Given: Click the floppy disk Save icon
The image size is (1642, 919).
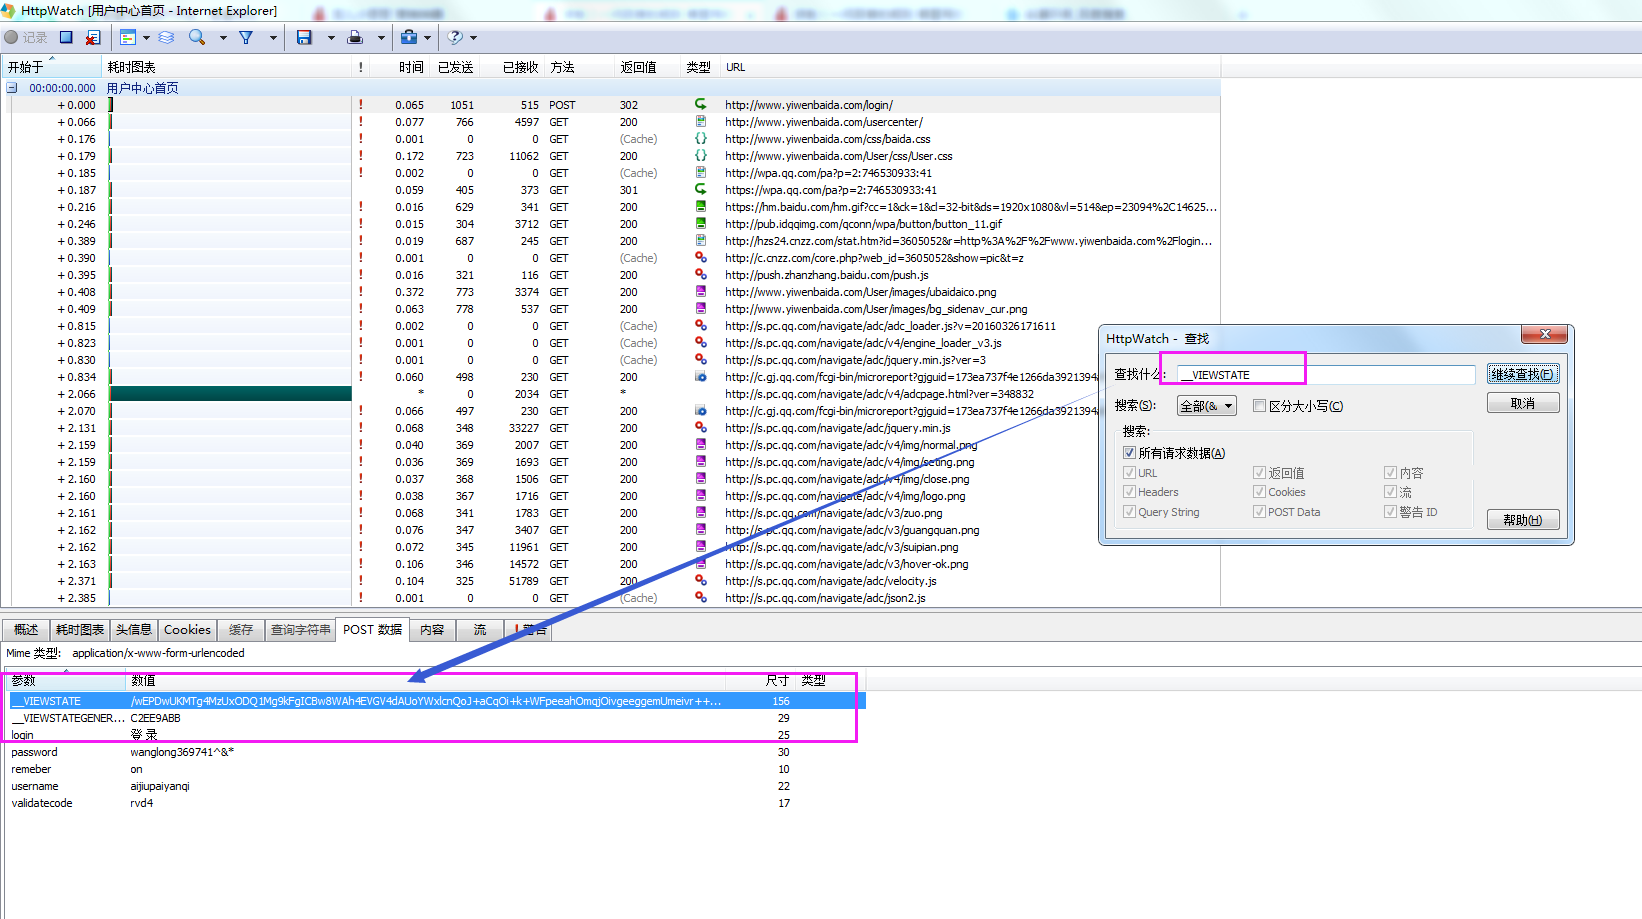Looking at the screenshot, I should point(304,37).
